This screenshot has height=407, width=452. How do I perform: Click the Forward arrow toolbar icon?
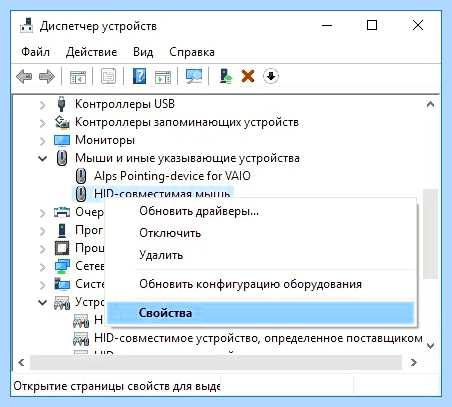(47, 77)
